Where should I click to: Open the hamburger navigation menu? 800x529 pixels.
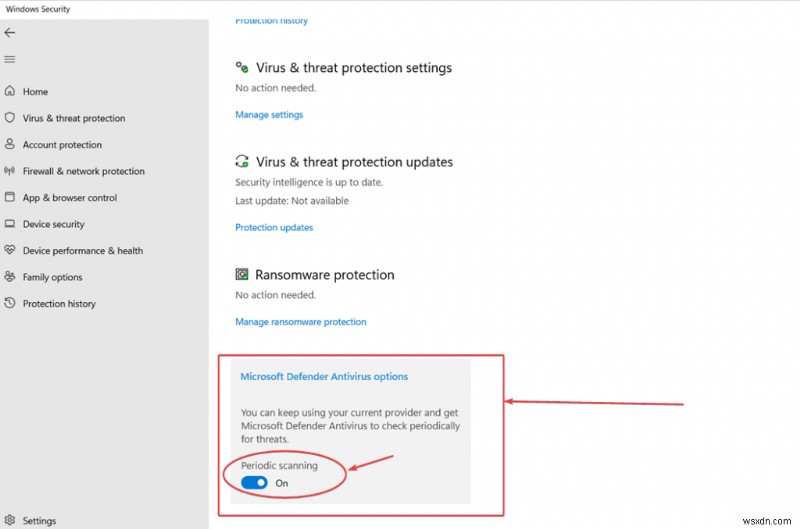10,59
